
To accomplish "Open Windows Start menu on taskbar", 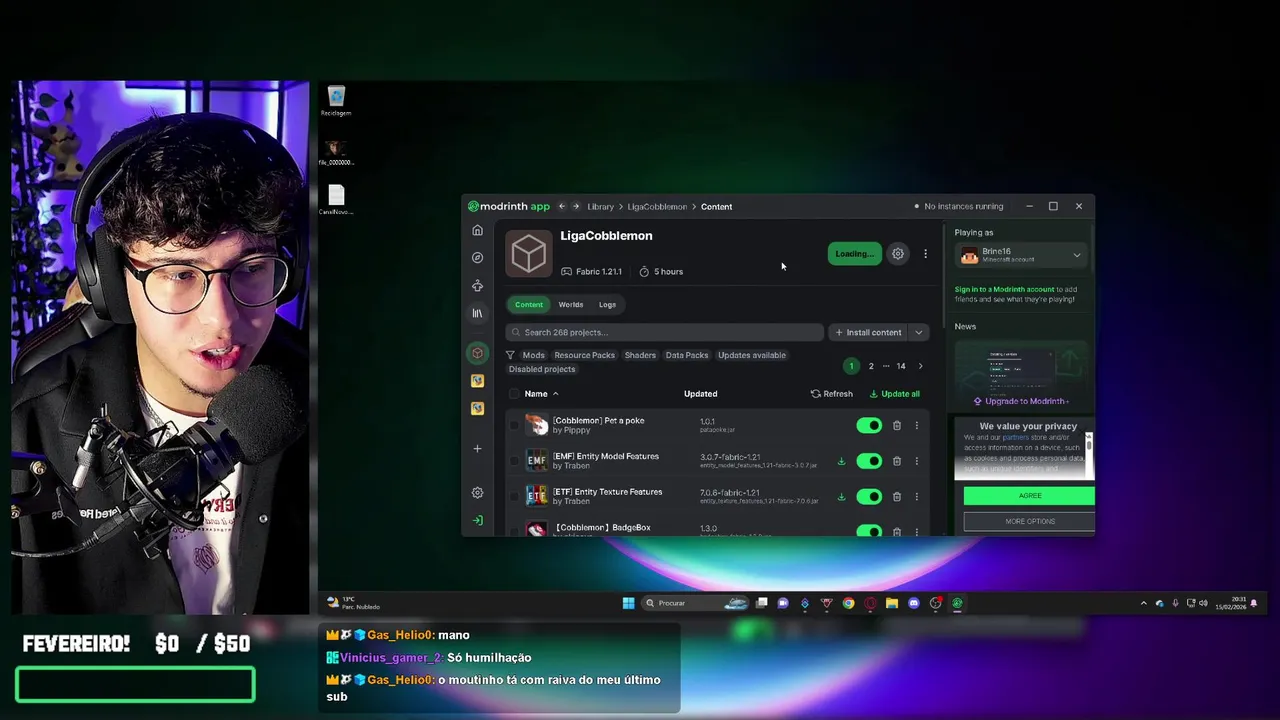I will (628, 603).
